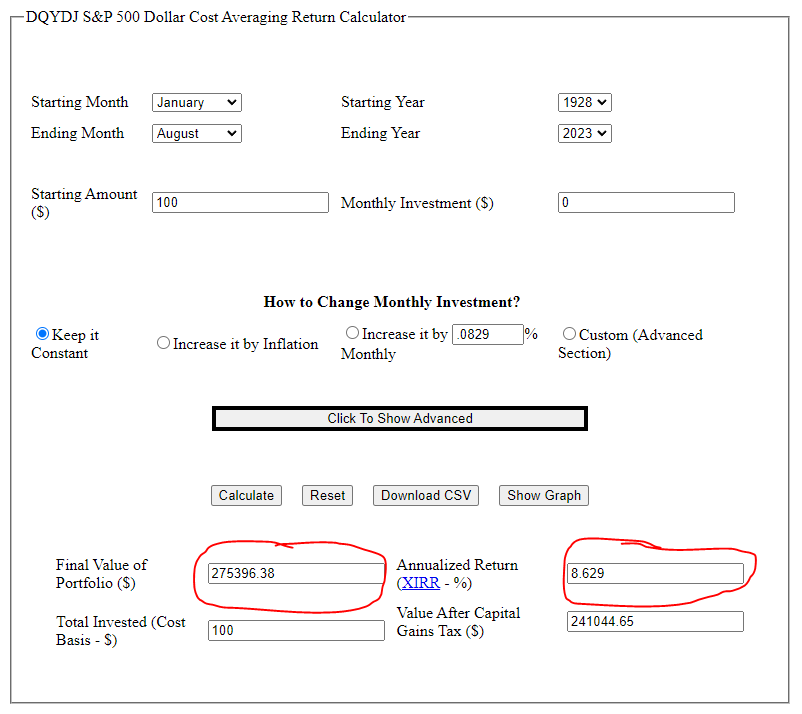This screenshot has width=802, height=714.
Task: Select the Keep it Constant radio option
Action: (42, 334)
